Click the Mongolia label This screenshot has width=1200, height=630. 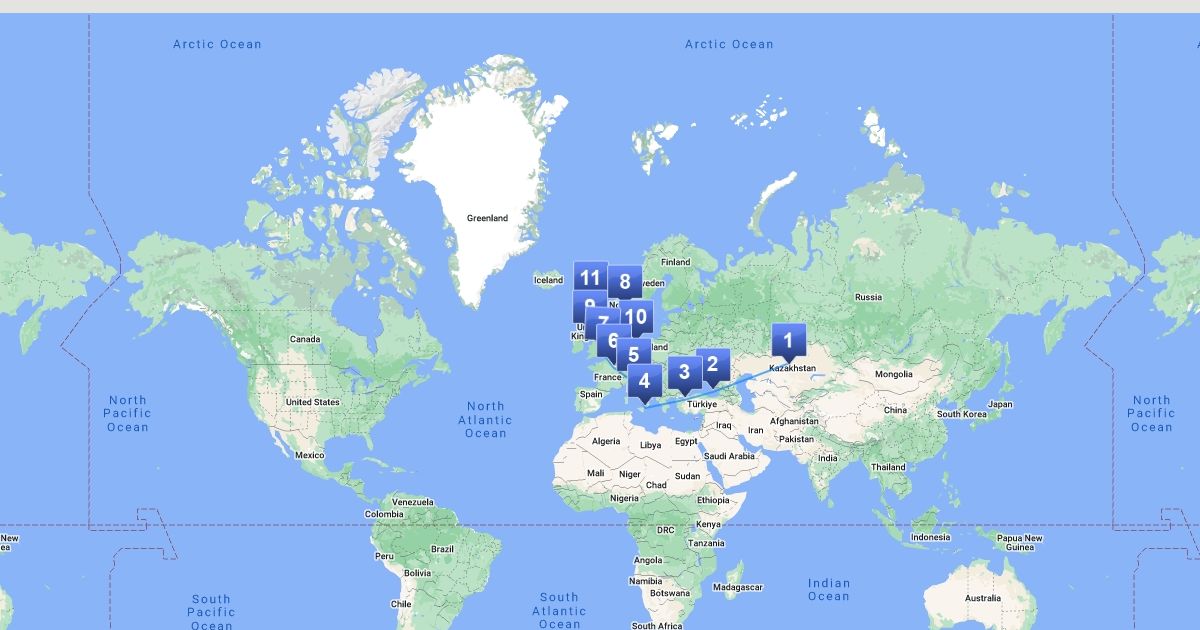pos(894,375)
